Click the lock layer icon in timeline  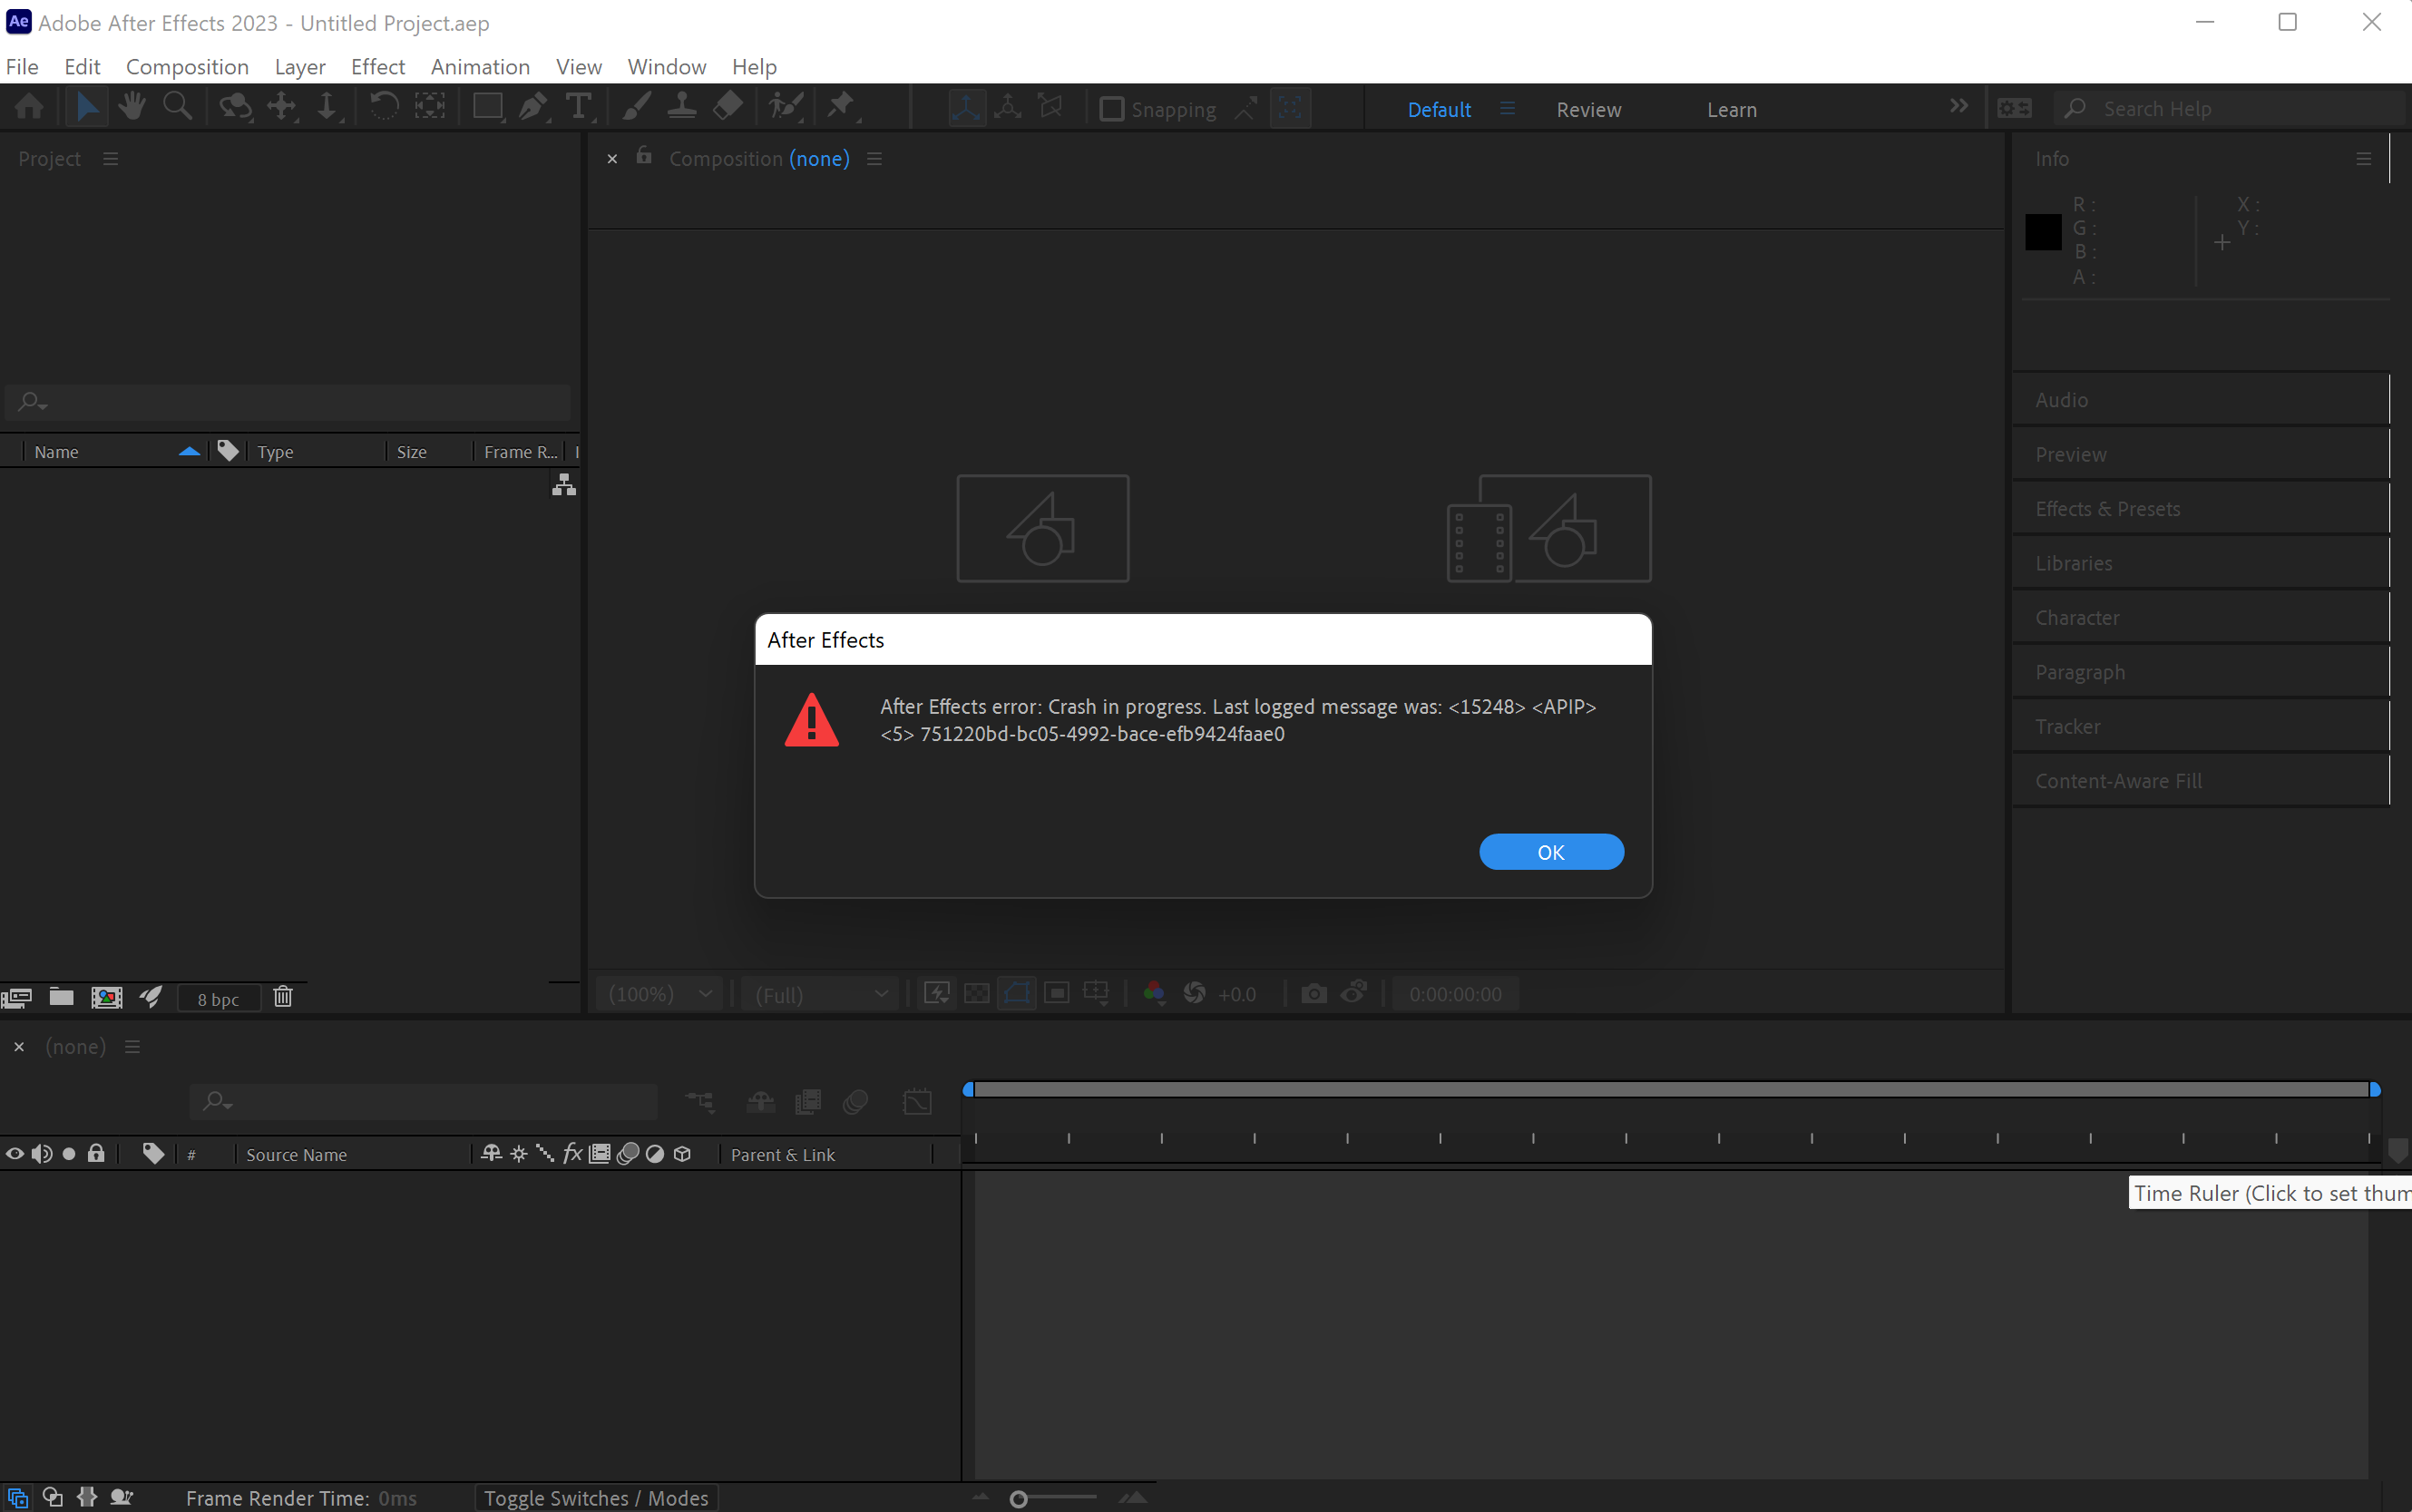[96, 1153]
